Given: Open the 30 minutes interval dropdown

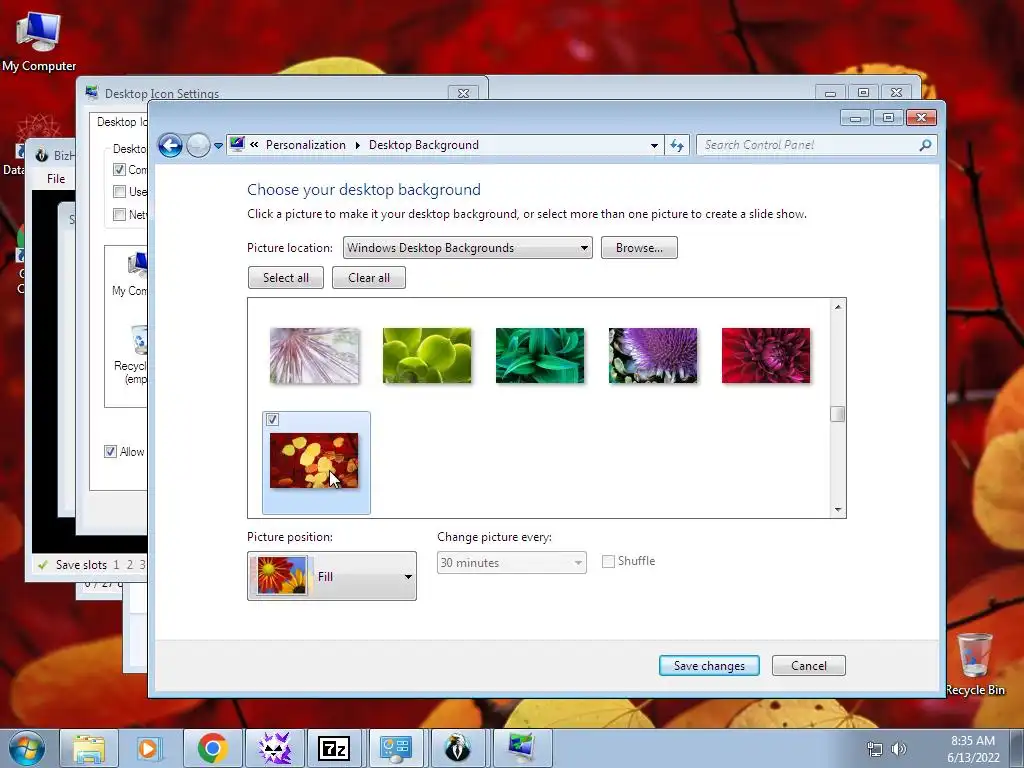Looking at the screenshot, I should click(511, 562).
